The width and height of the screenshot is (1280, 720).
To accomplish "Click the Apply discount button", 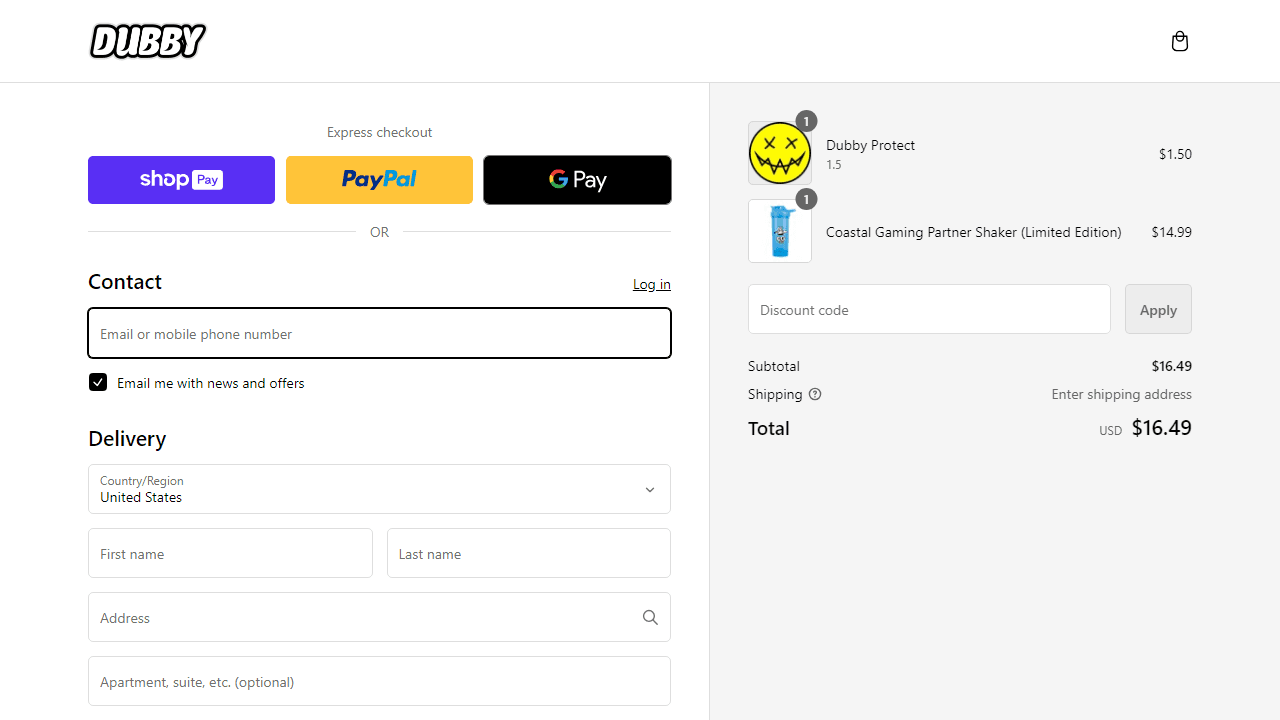I will point(1158,309).
